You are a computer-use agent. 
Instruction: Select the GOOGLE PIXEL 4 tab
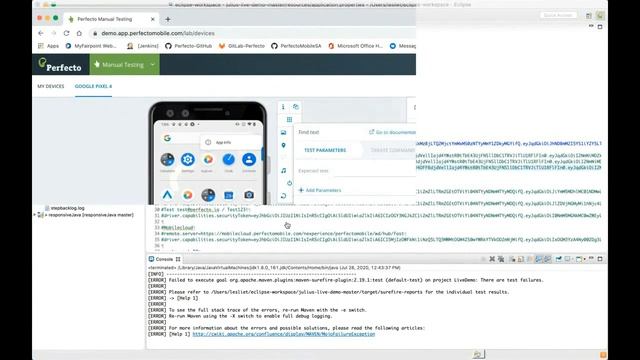coord(93,86)
